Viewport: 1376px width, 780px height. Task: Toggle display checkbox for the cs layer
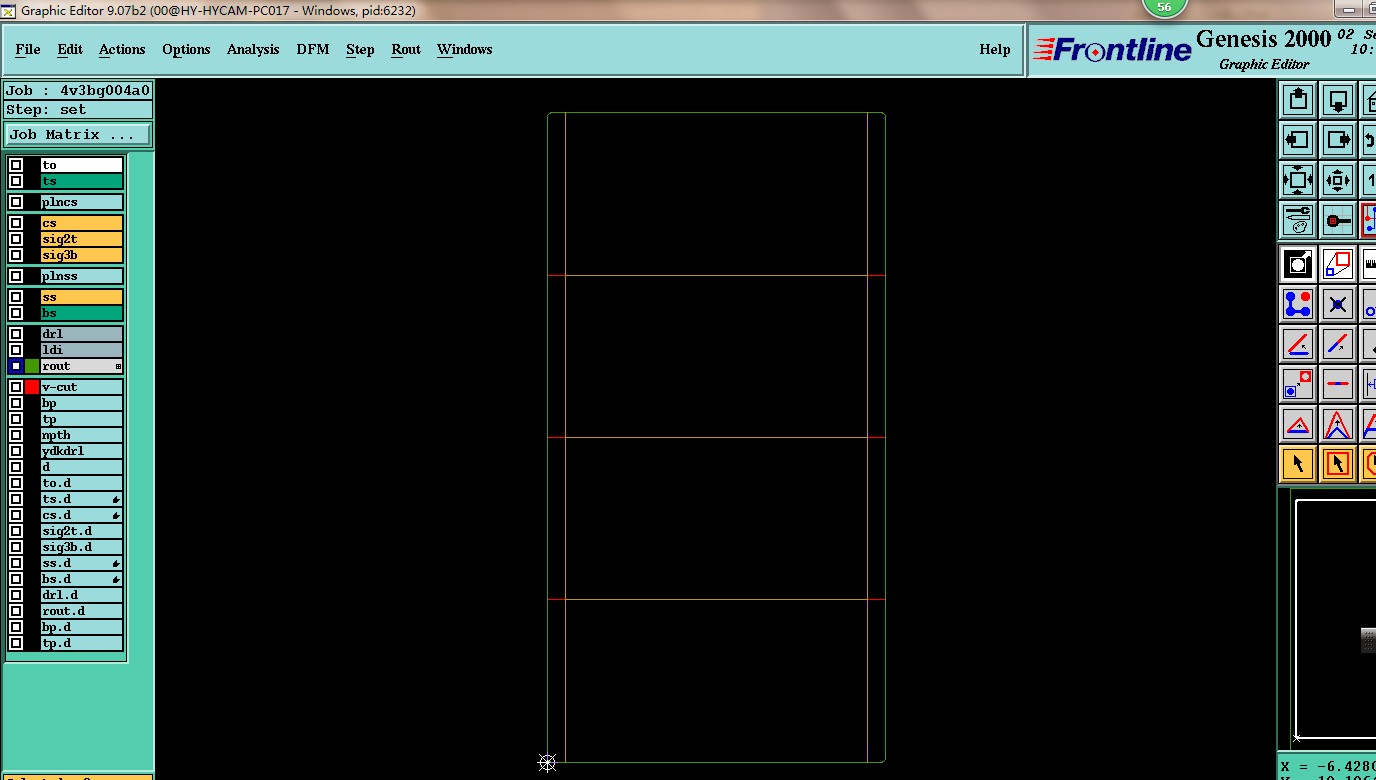pos(16,223)
